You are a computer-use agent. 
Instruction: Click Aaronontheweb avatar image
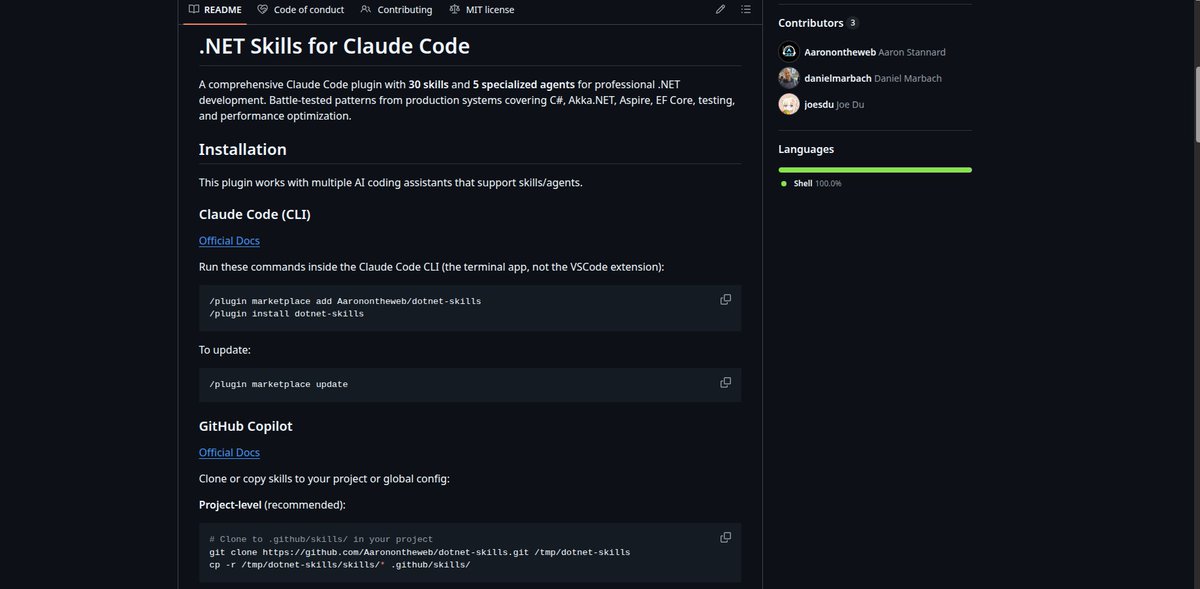pos(788,52)
